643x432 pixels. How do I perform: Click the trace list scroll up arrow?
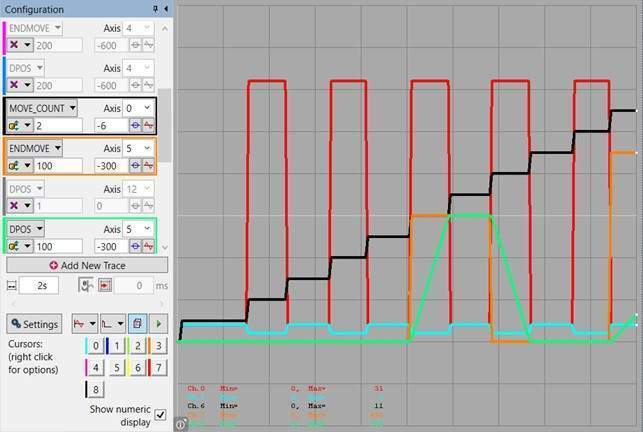click(164, 28)
